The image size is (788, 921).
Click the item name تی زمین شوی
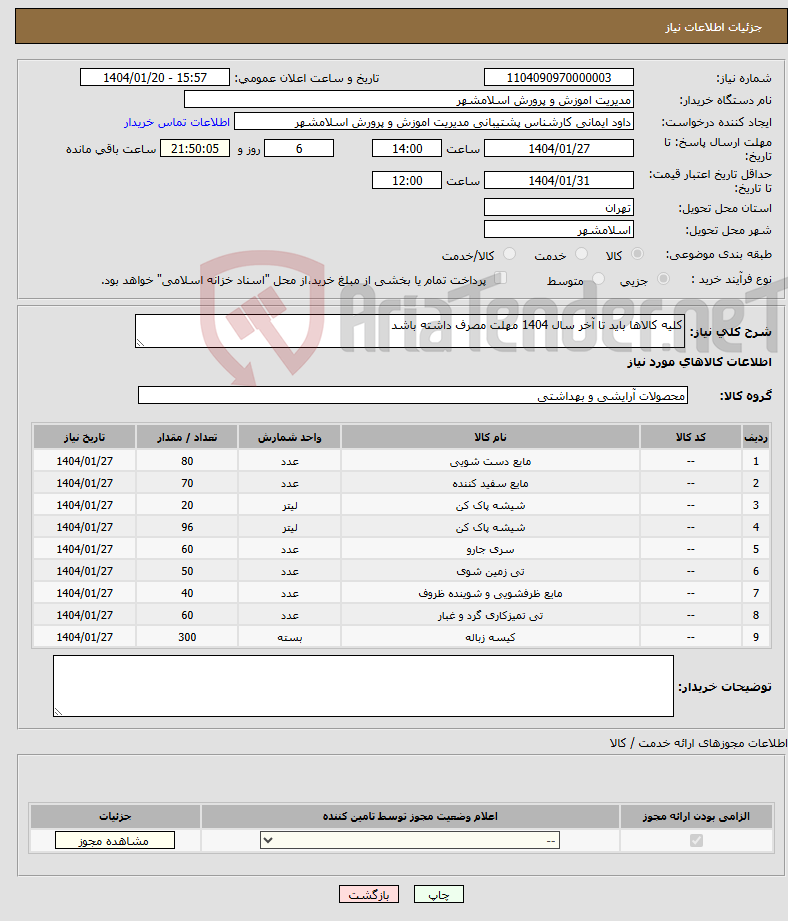tap(490, 572)
